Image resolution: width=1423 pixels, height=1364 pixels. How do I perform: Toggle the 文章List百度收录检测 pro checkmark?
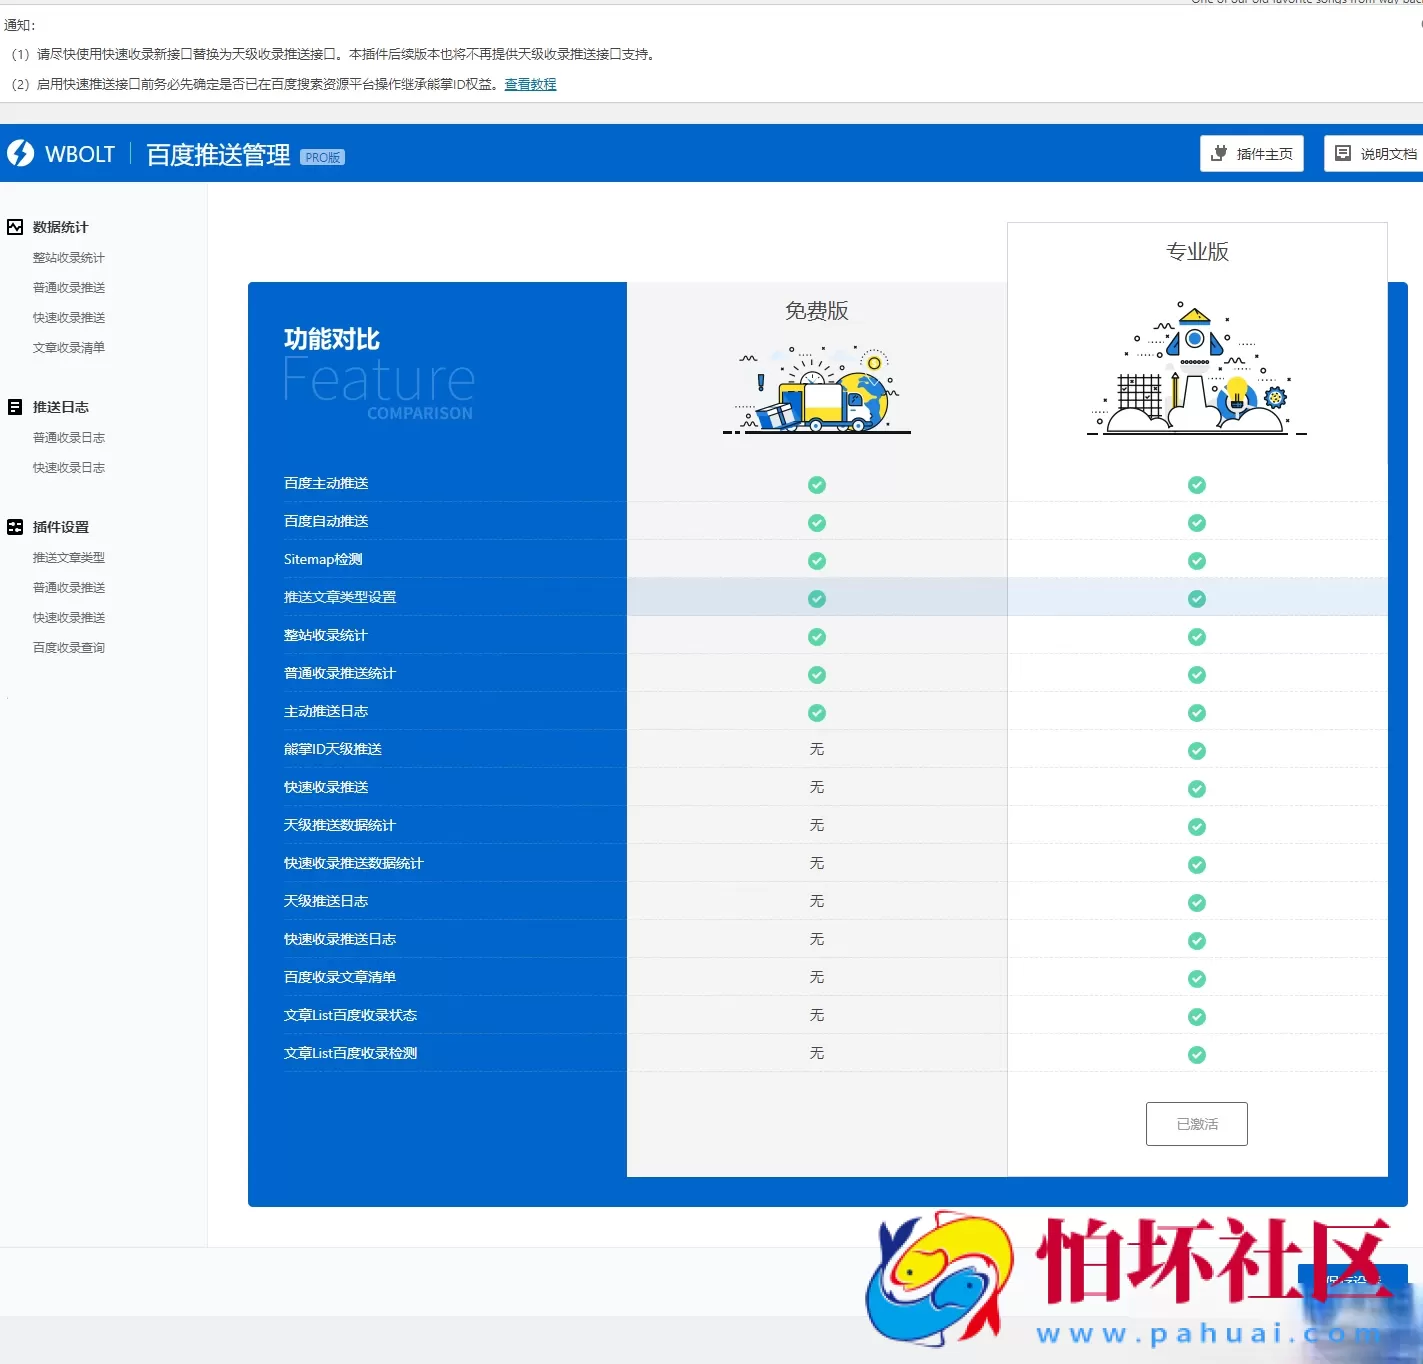1196,1054
